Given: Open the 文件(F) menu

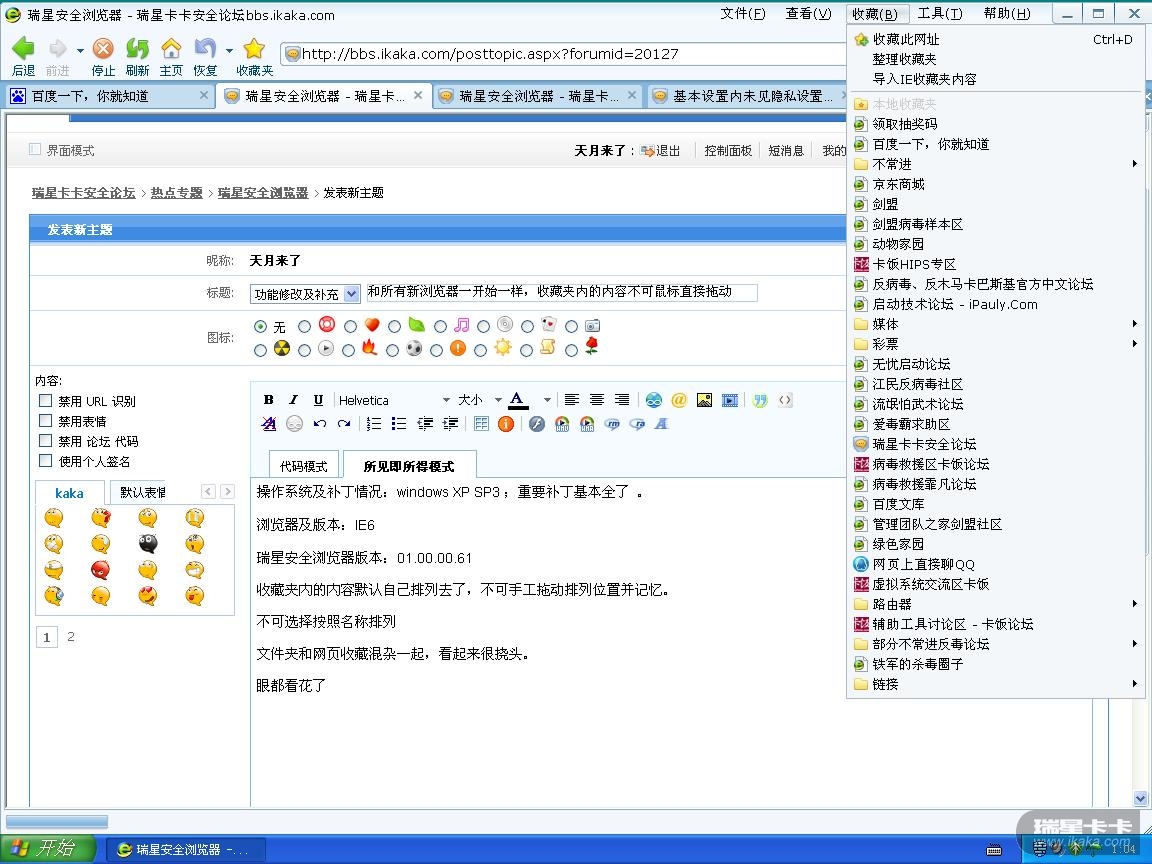Looking at the screenshot, I should (742, 13).
